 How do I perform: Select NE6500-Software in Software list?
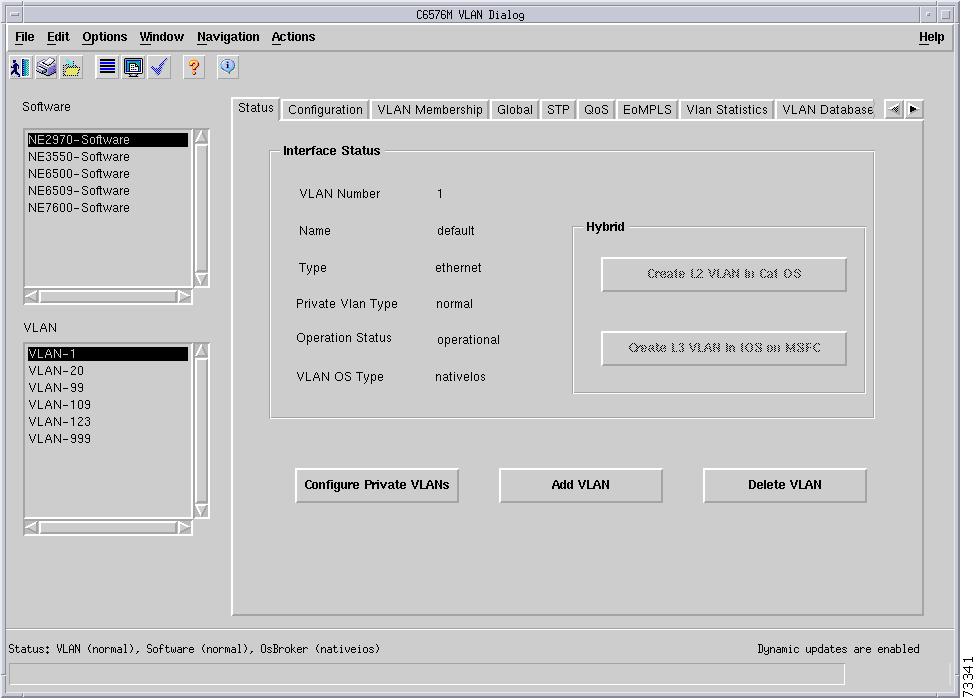107,173
